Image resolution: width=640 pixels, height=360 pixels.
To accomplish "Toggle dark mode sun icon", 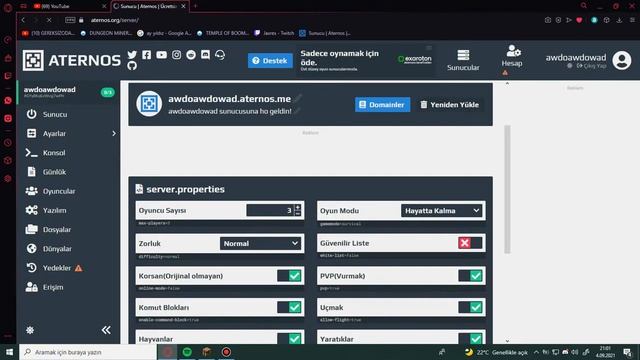I will pos(30,330).
